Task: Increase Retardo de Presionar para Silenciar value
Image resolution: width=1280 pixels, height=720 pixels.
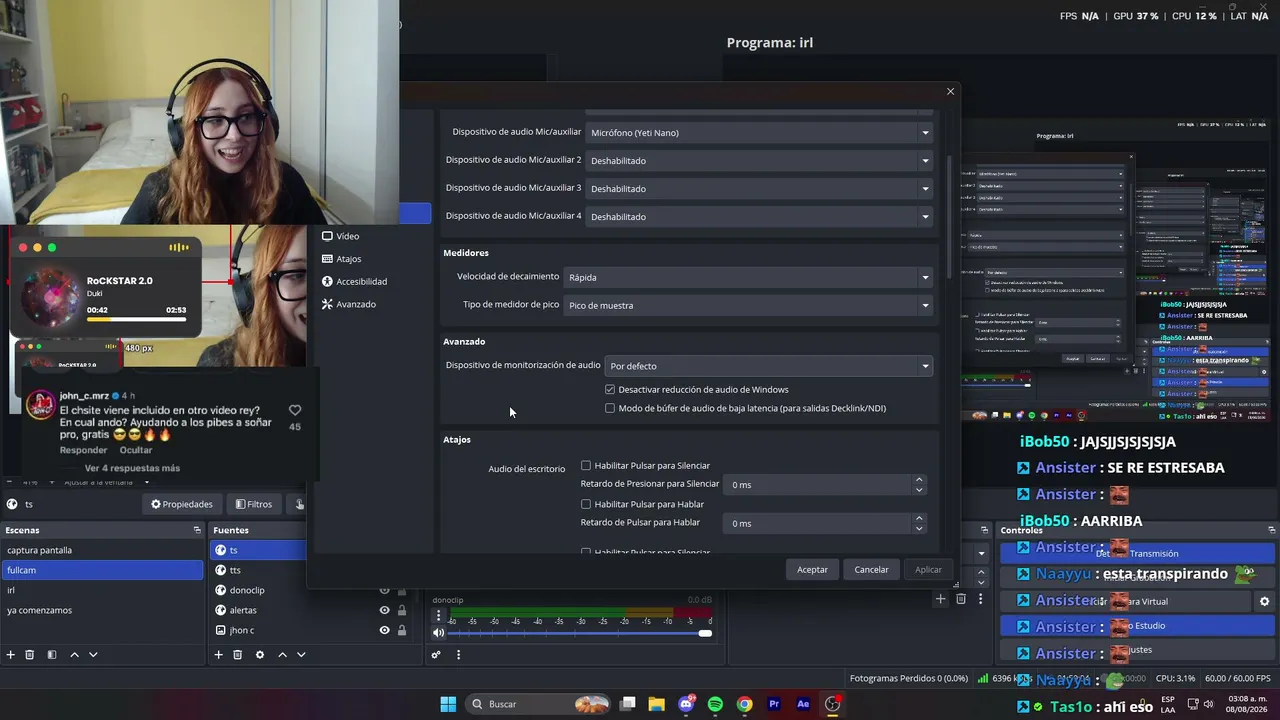Action: [919, 480]
